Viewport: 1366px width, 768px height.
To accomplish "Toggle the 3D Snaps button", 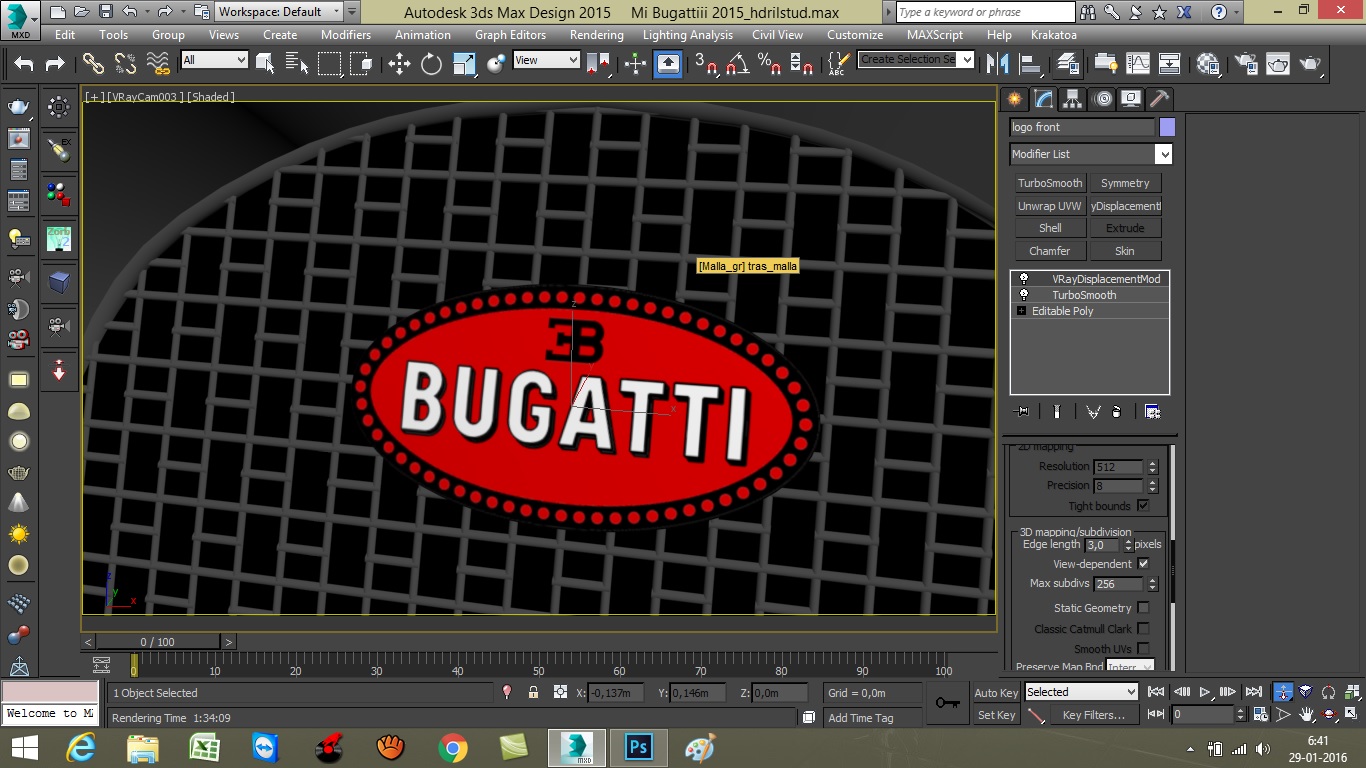I will (x=705, y=63).
